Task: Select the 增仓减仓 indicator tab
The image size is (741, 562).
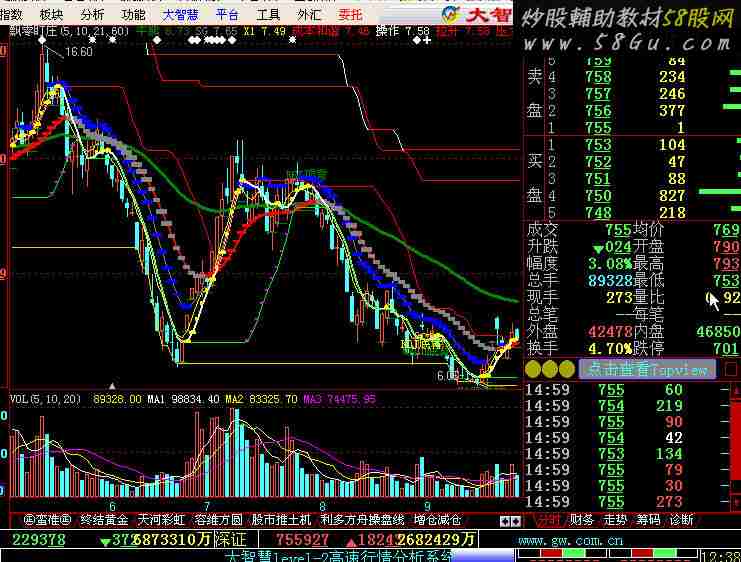Action: [x=438, y=520]
